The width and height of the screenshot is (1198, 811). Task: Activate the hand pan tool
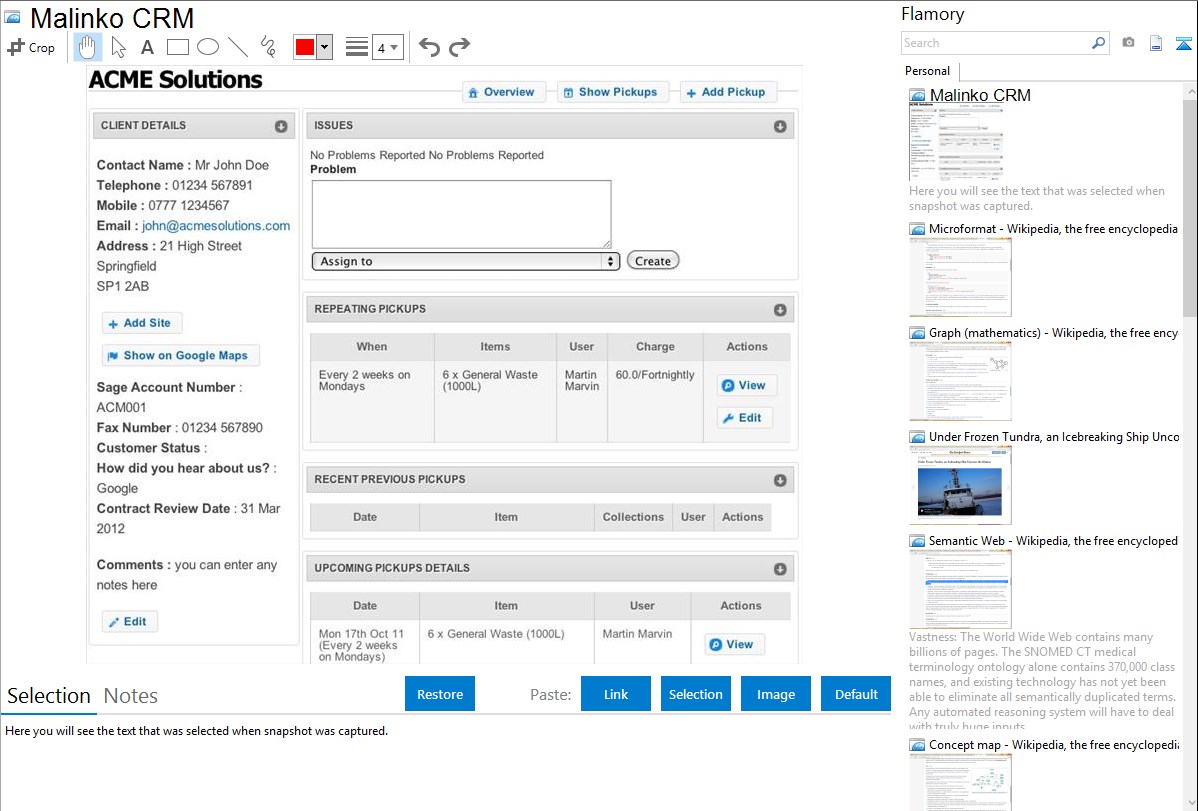pos(87,47)
